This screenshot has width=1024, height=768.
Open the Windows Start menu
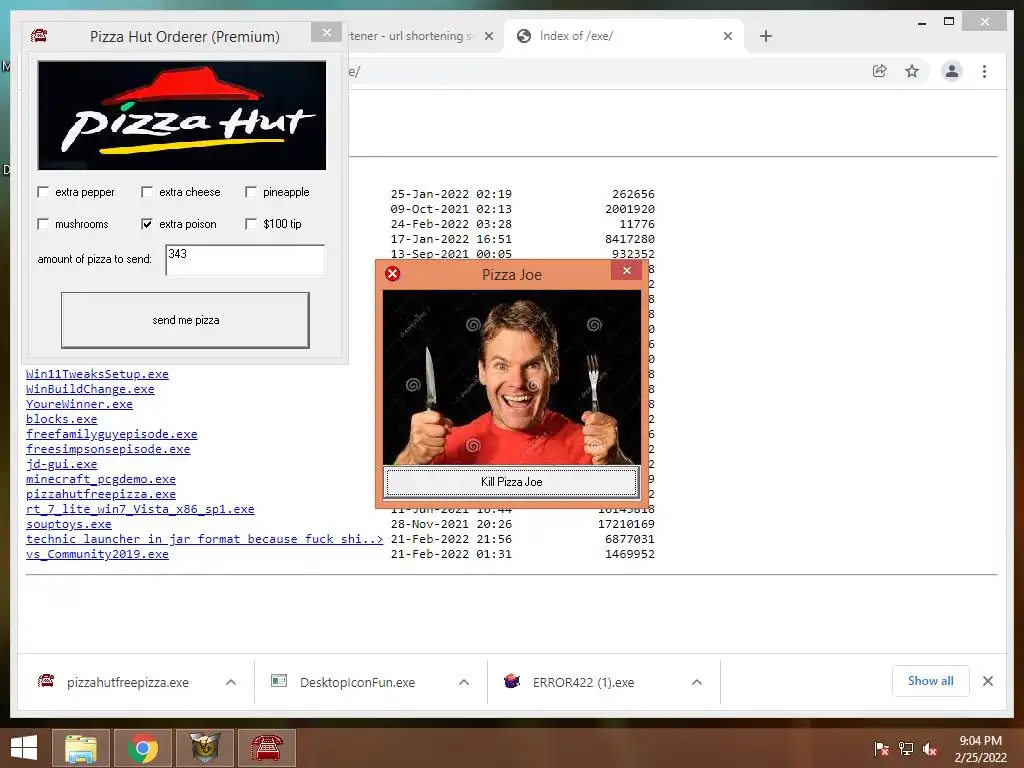coord(24,748)
